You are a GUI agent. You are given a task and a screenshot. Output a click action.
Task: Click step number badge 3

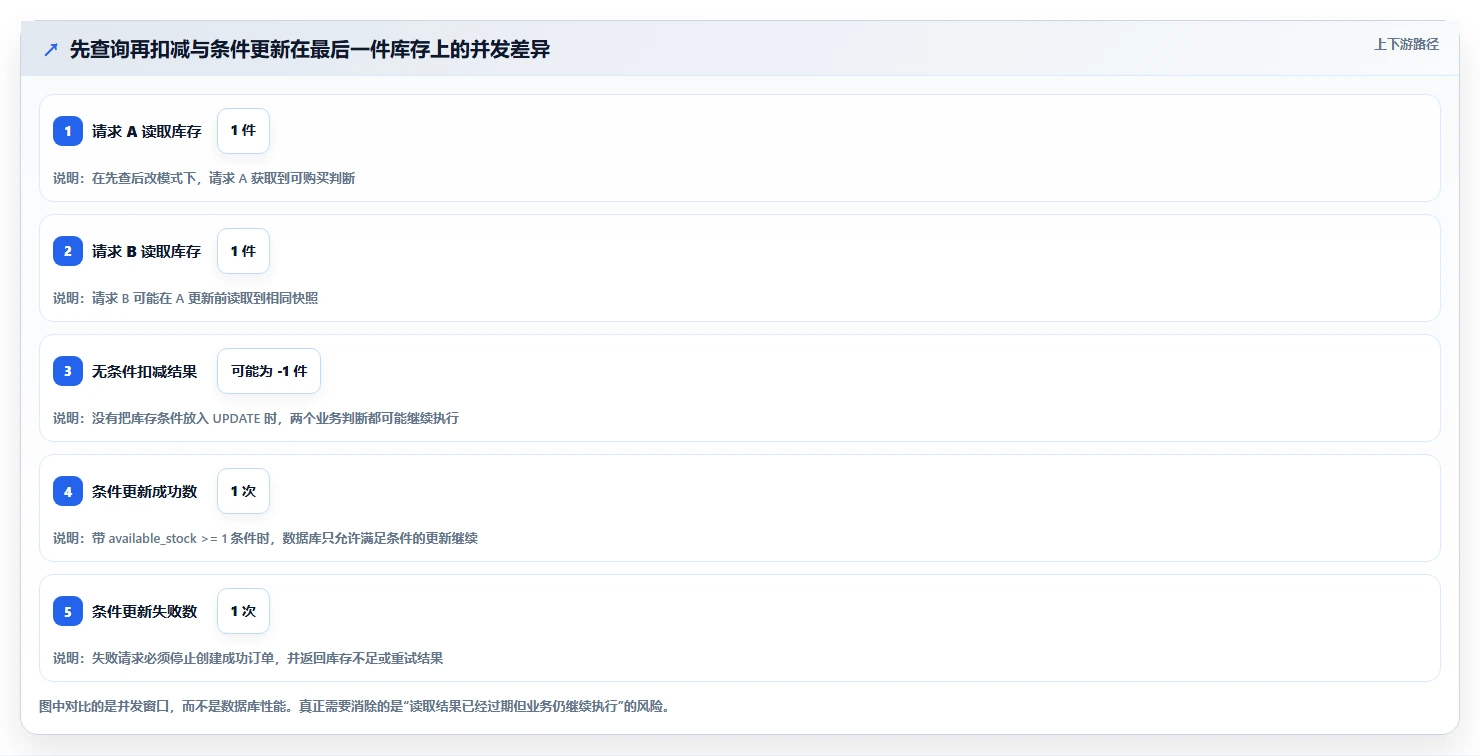[x=68, y=371]
